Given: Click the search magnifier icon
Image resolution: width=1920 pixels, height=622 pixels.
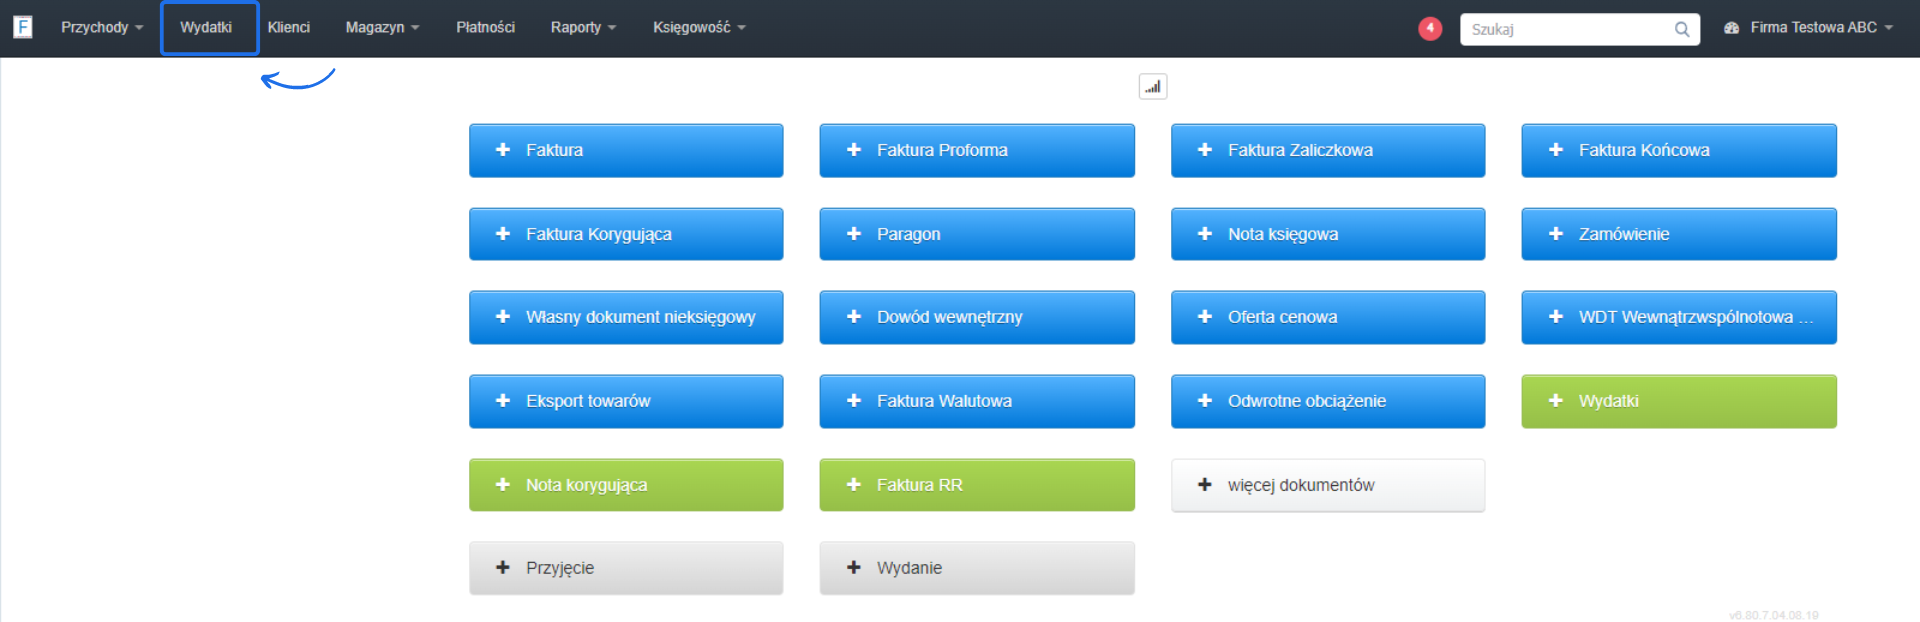Looking at the screenshot, I should pyautogui.click(x=1682, y=29).
